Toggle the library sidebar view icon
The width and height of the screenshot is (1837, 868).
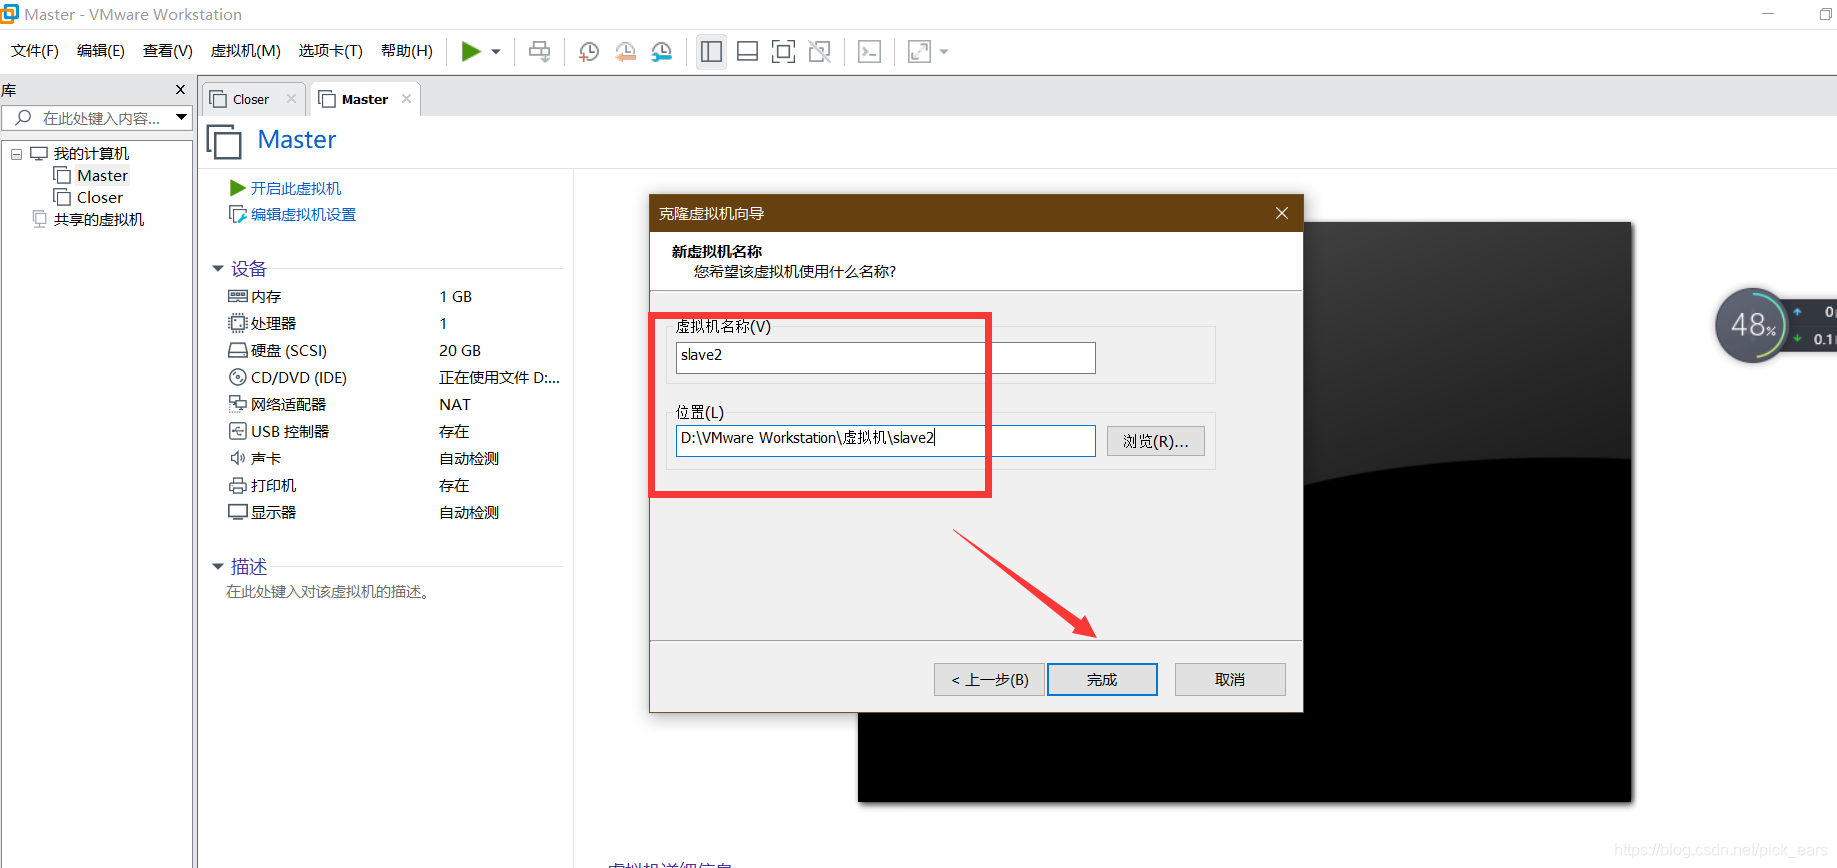(711, 51)
